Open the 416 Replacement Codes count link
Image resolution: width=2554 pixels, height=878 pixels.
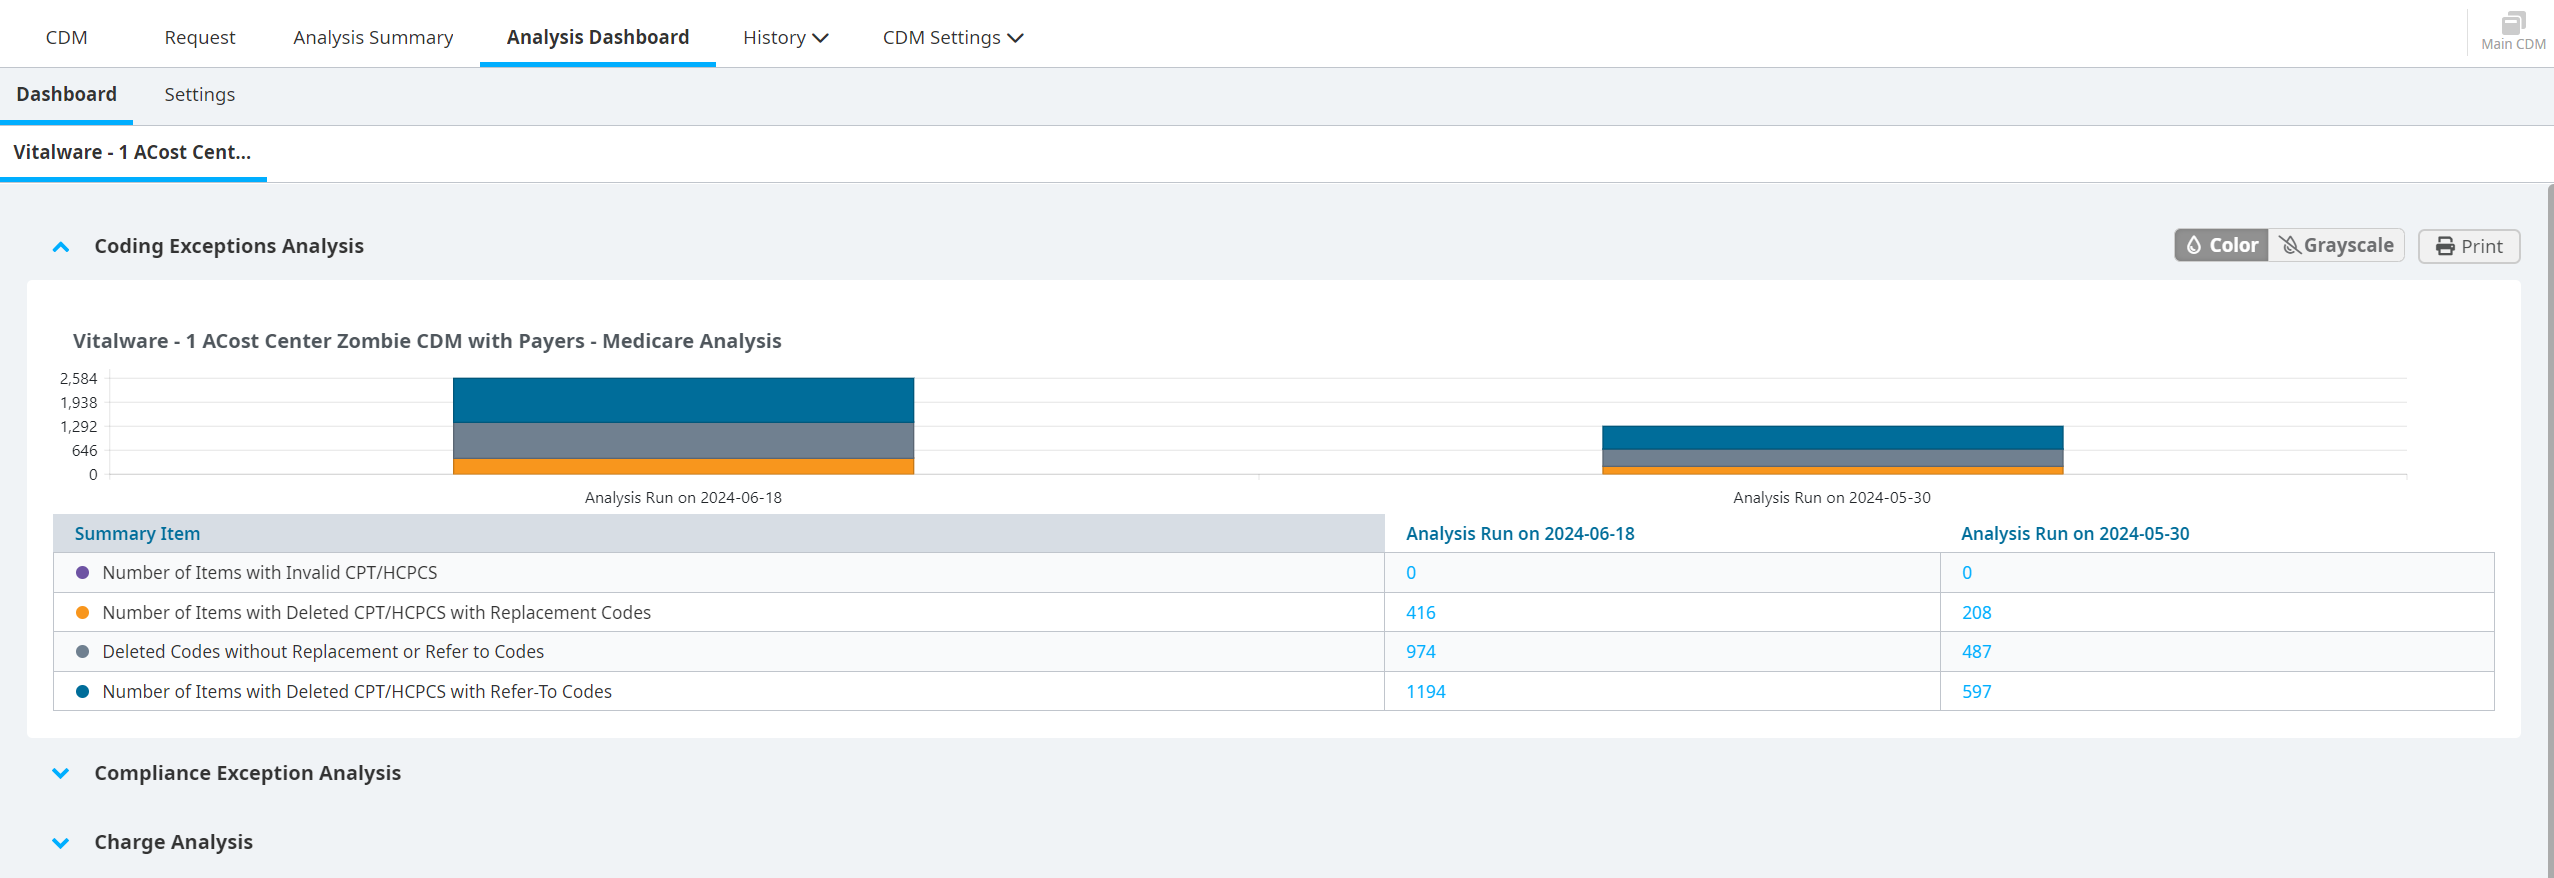coord(1420,612)
